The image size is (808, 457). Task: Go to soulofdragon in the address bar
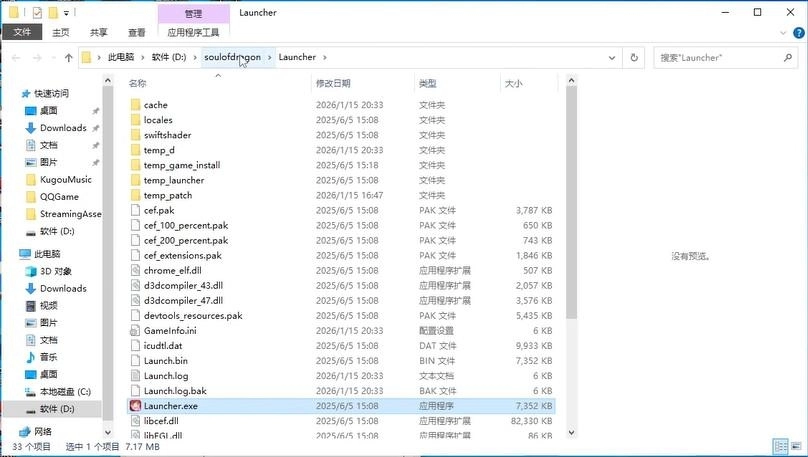click(232, 57)
